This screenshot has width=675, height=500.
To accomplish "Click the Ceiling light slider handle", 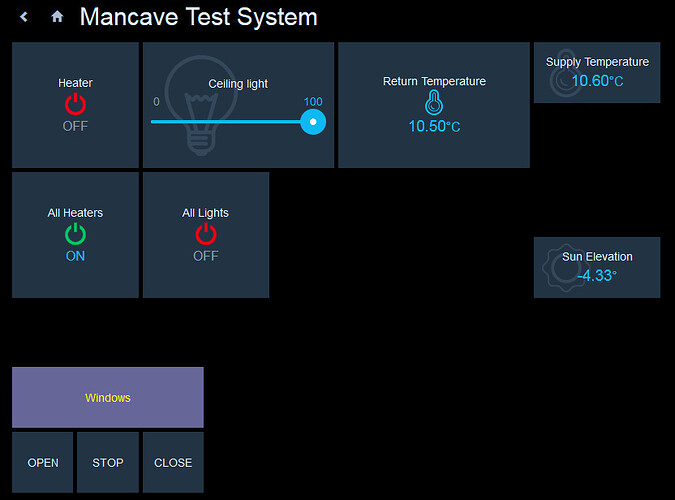I will click(313, 121).
